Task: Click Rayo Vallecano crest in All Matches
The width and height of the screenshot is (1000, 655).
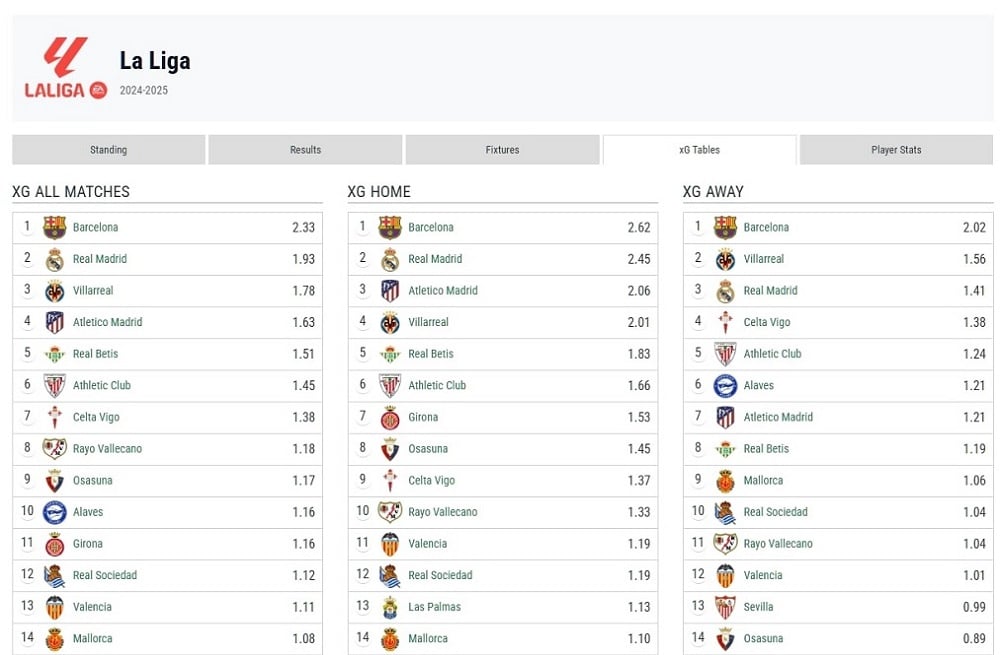Action: (x=55, y=448)
